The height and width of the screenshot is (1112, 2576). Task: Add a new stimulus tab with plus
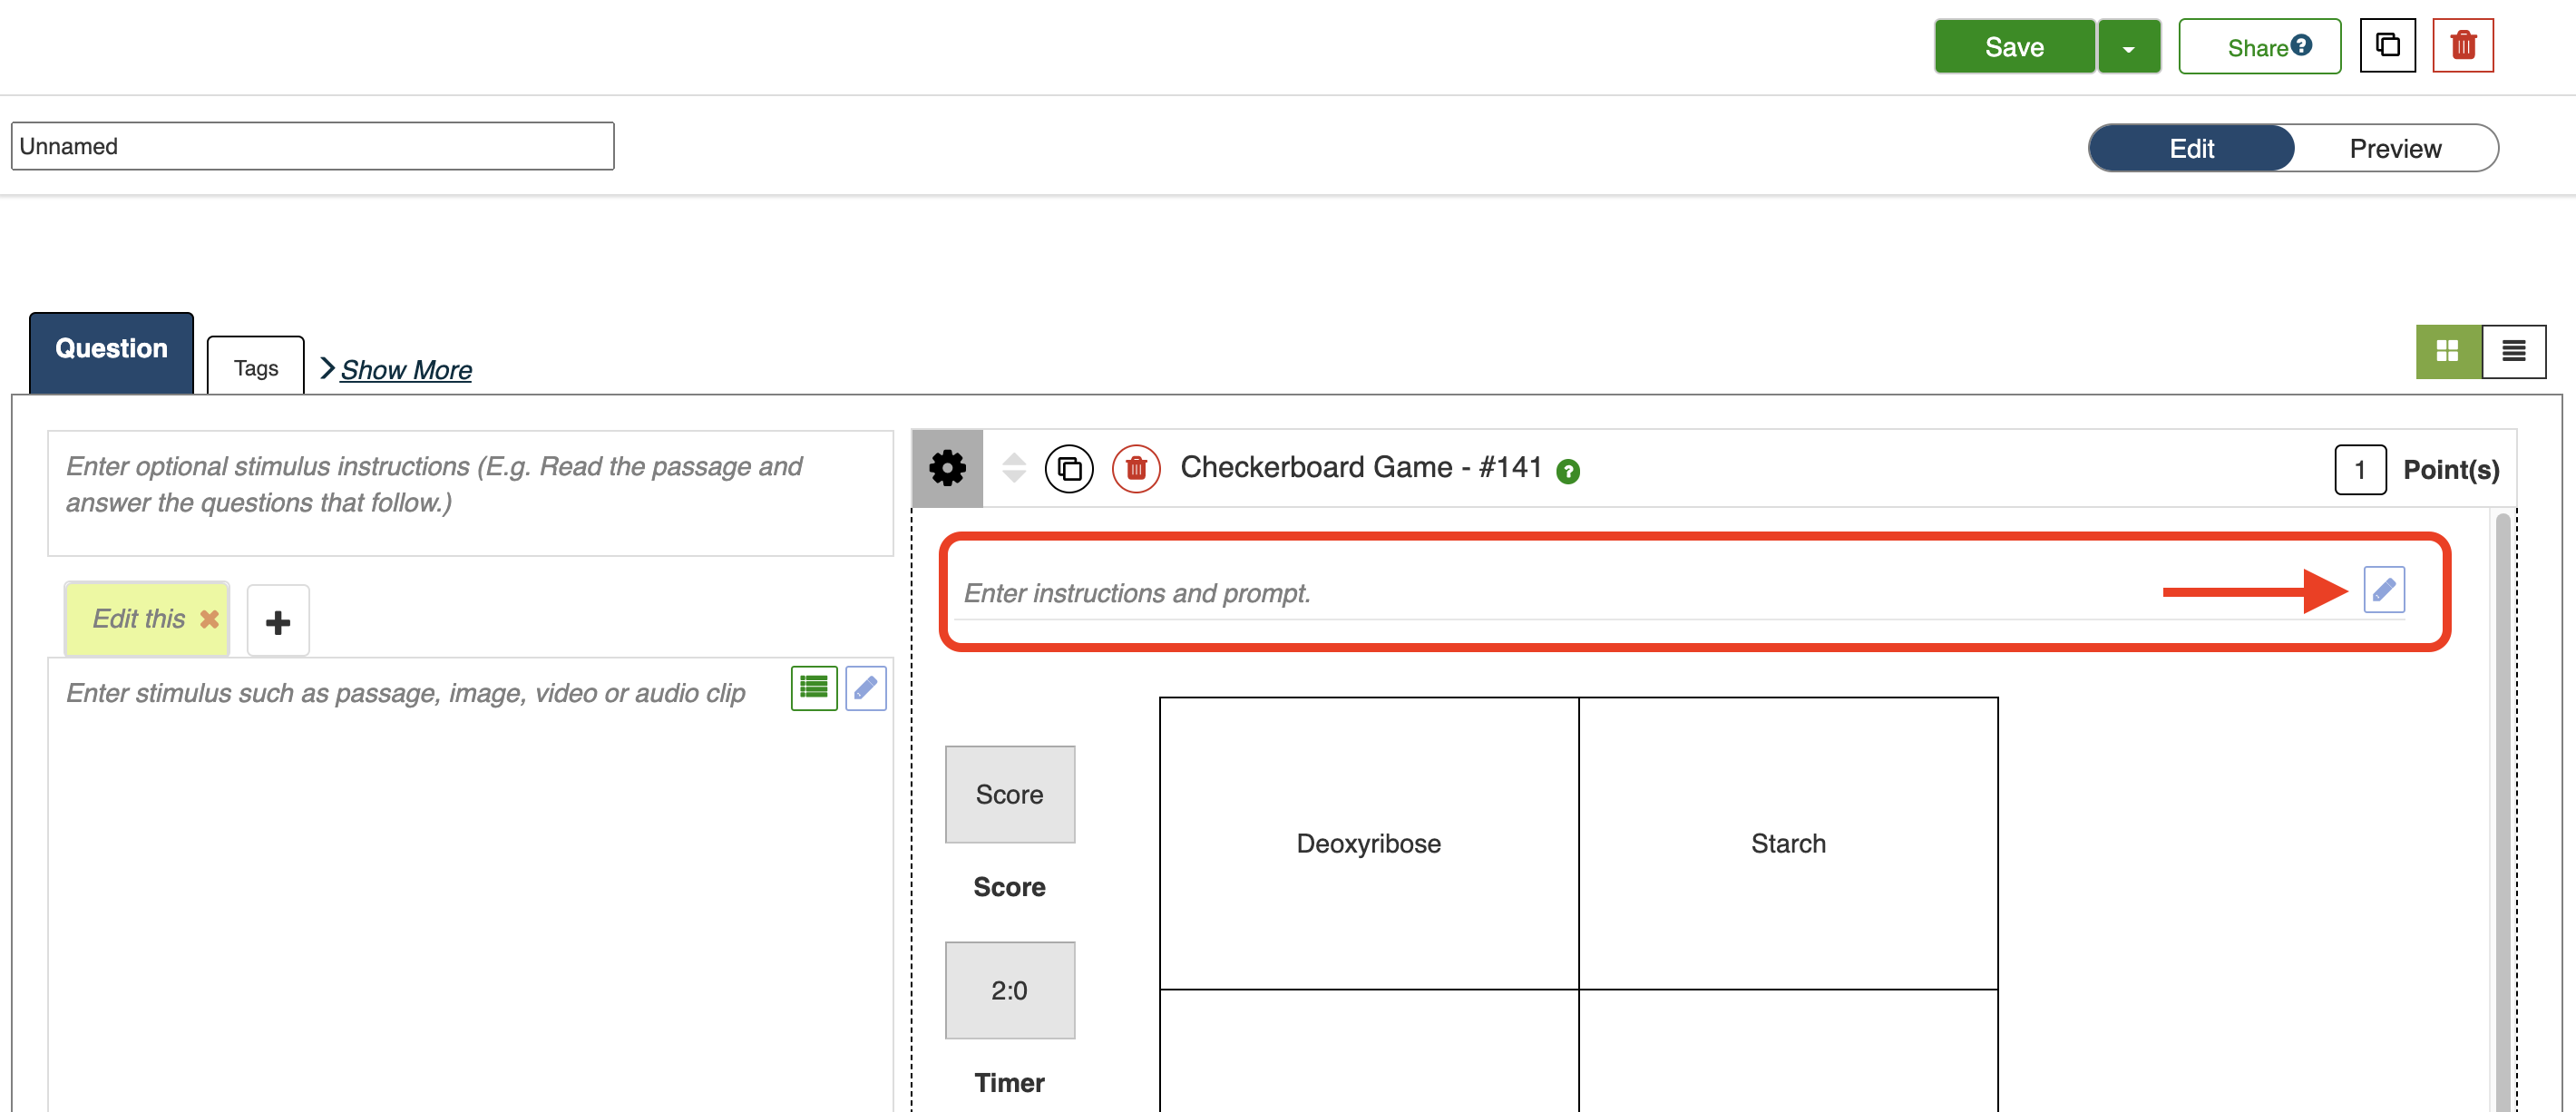tap(278, 622)
